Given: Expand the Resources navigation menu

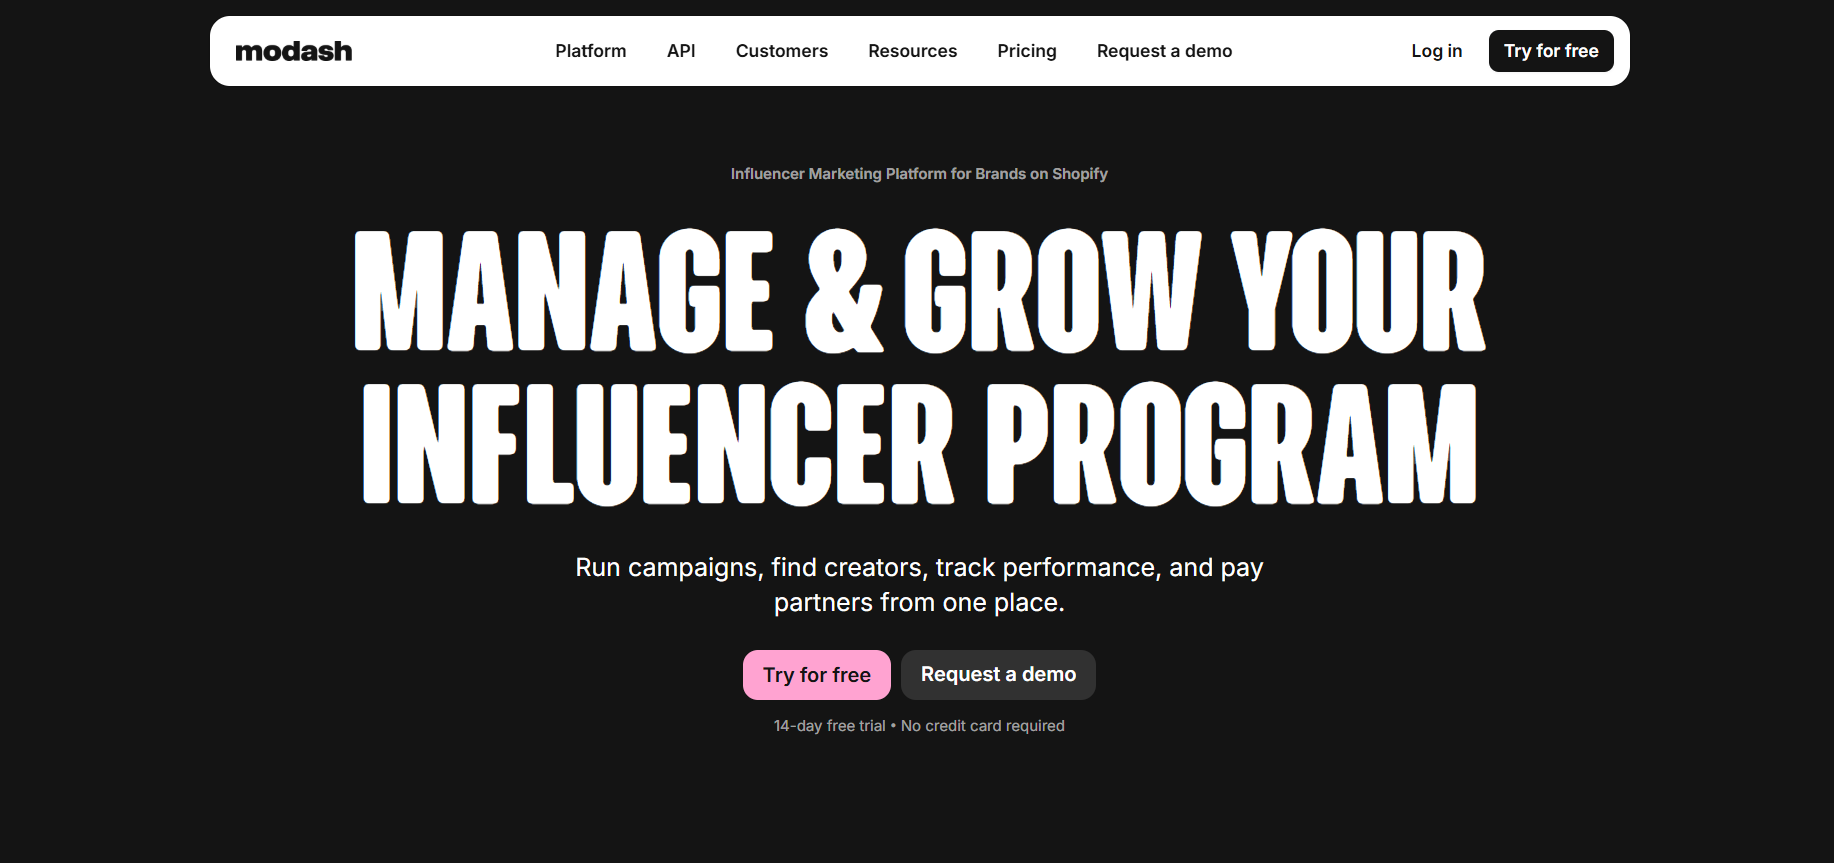Looking at the screenshot, I should click(x=912, y=51).
